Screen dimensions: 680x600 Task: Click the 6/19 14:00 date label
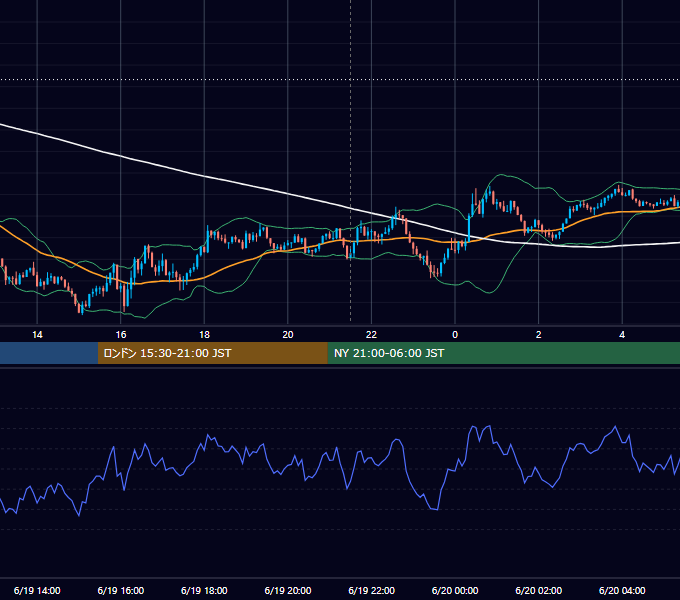coord(37,590)
